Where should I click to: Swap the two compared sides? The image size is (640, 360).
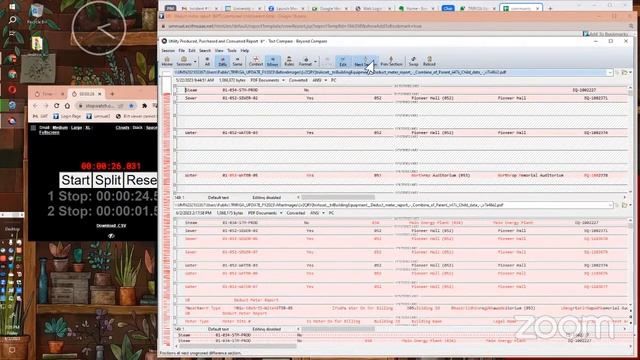413,62
